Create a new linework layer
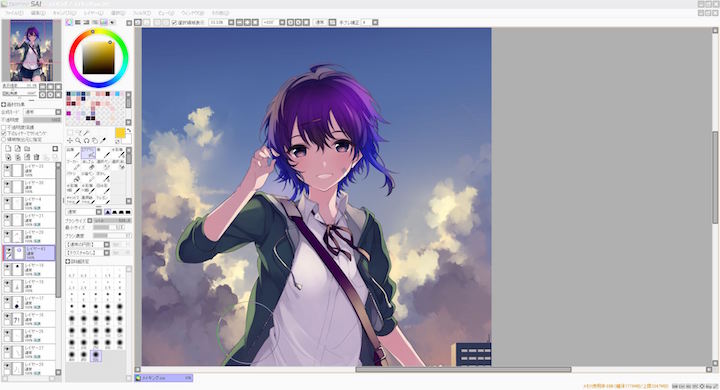Image resolution: width=720 pixels, height=390 pixels. (17, 148)
